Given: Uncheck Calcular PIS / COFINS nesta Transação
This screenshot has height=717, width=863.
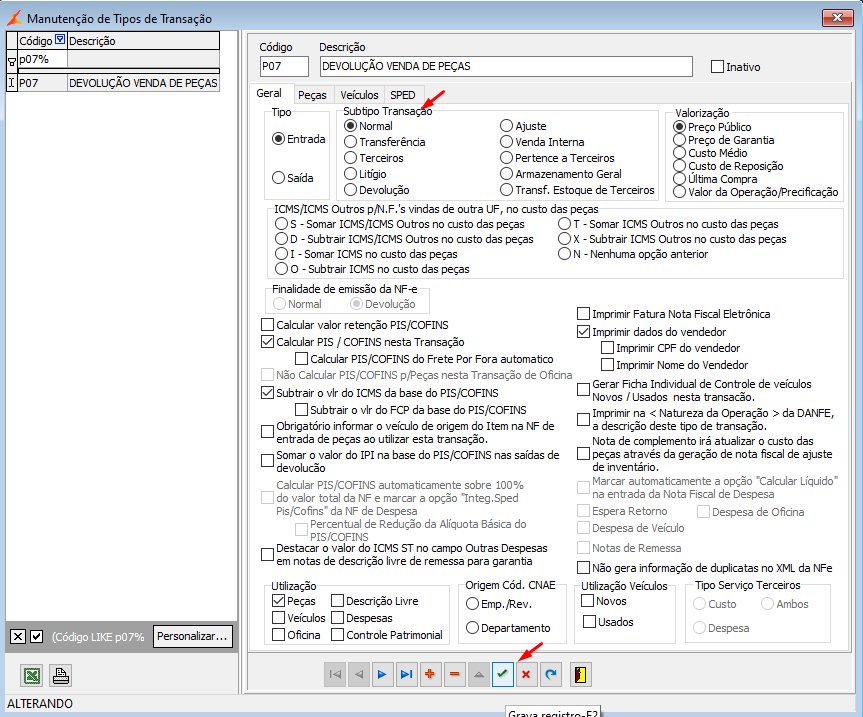Looking at the screenshot, I should click(x=267, y=342).
